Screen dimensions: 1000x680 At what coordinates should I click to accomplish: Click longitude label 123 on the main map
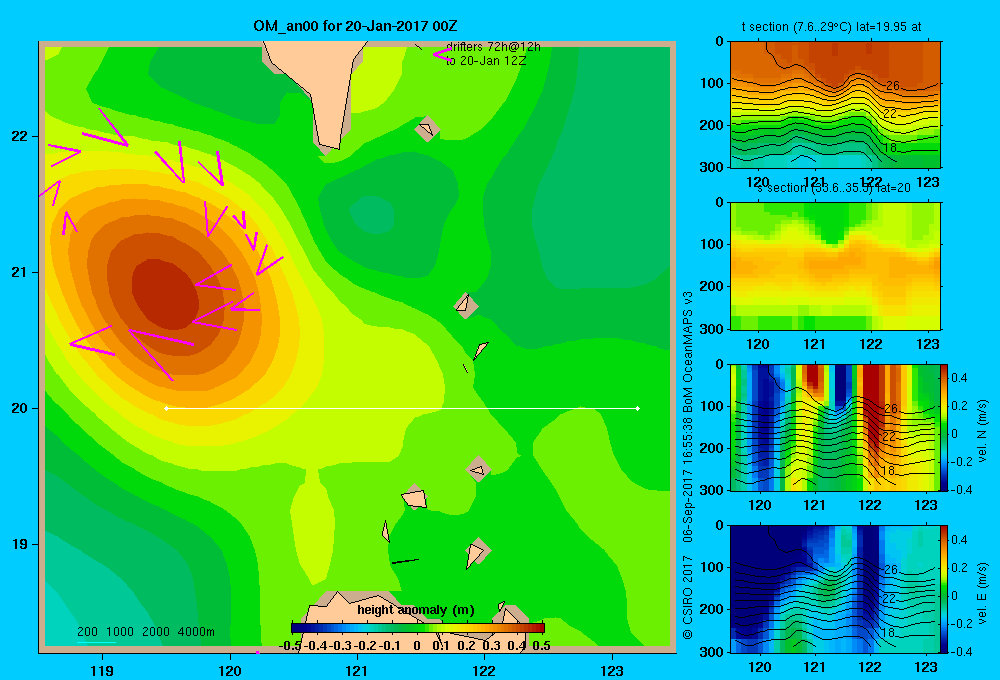[x=612, y=670]
